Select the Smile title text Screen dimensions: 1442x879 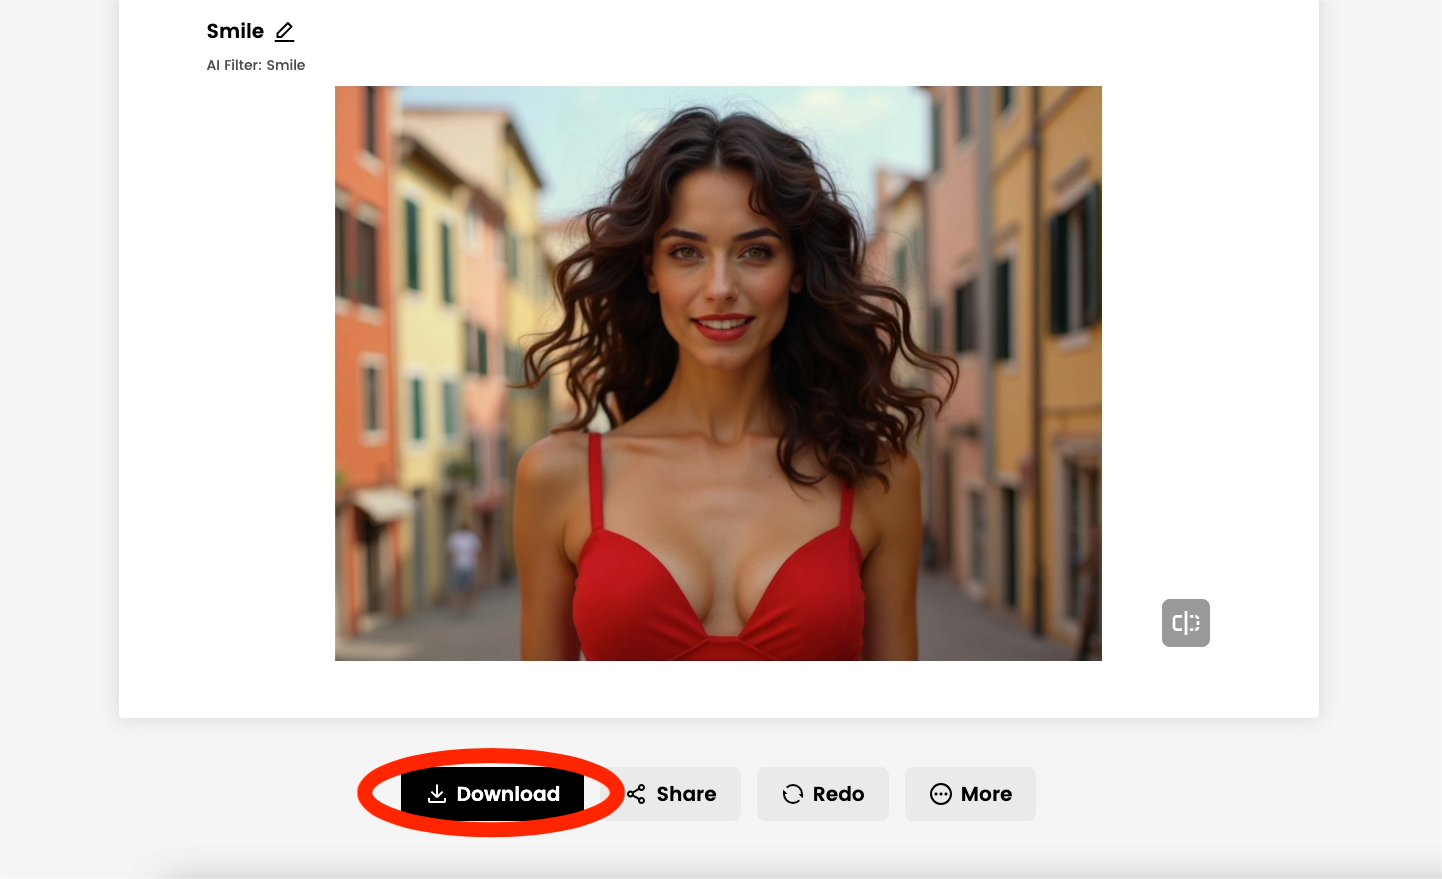pos(235,32)
